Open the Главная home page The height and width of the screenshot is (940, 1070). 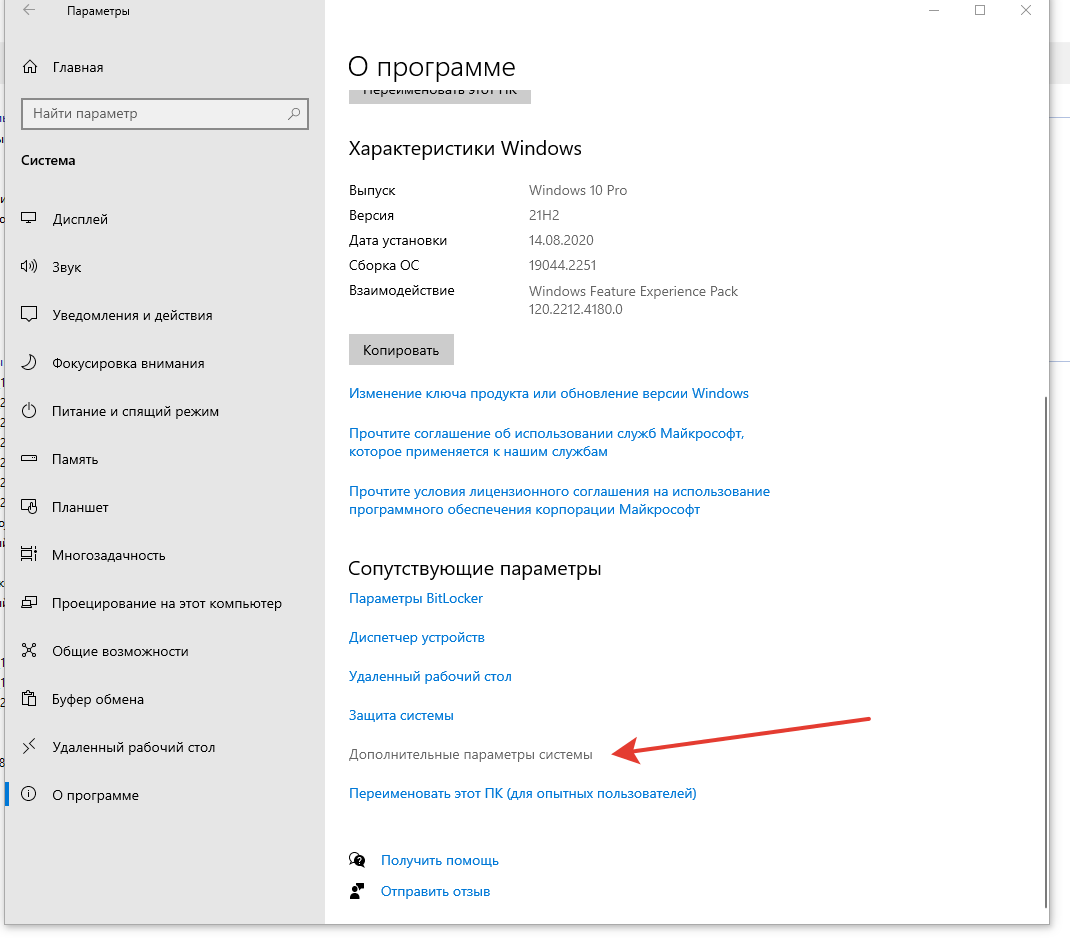pyautogui.click(x=78, y=68)
